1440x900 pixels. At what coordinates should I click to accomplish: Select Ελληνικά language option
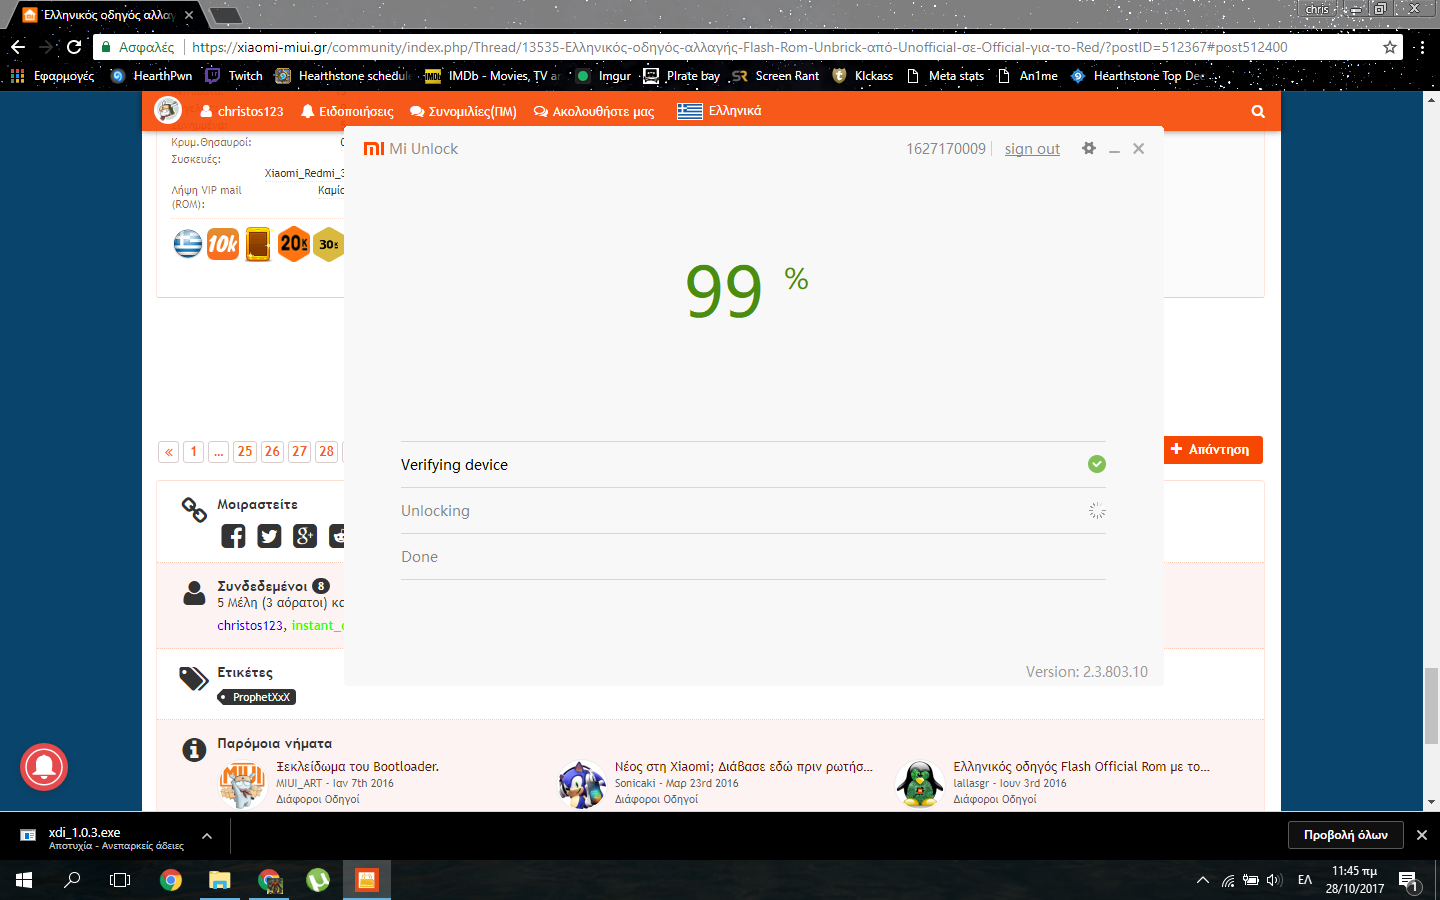(x=719, y=111)
